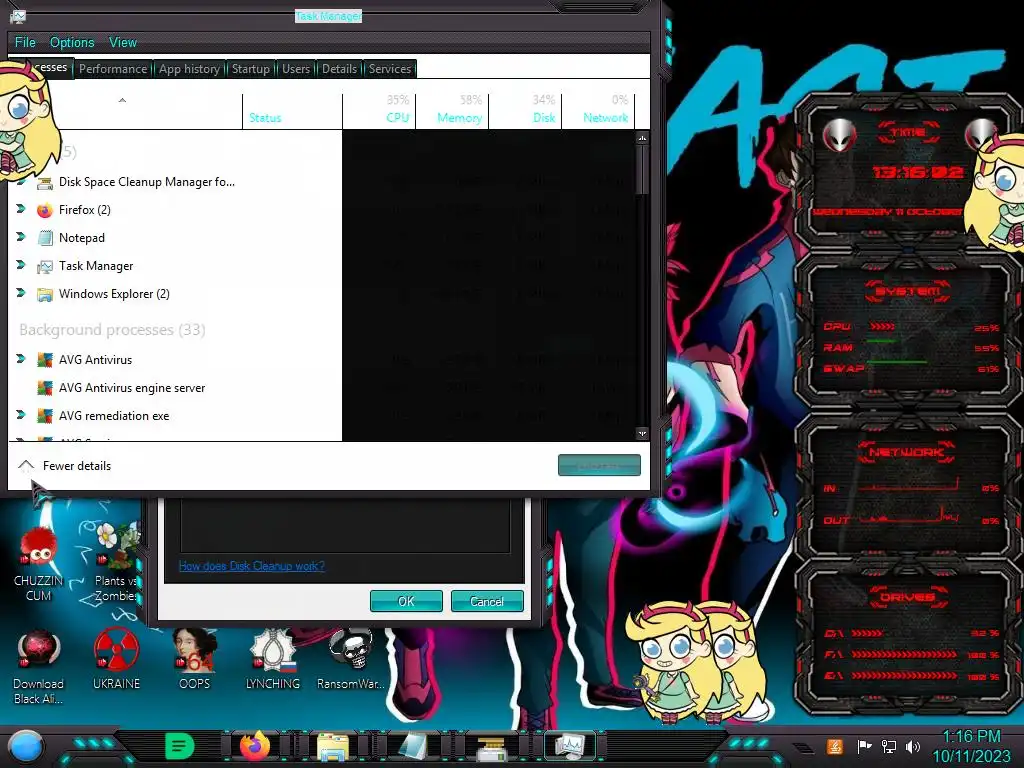Open the View menu in Task Manager
Image resolution: width=1024 pixels, height=768 pixels.
[123, 42]
